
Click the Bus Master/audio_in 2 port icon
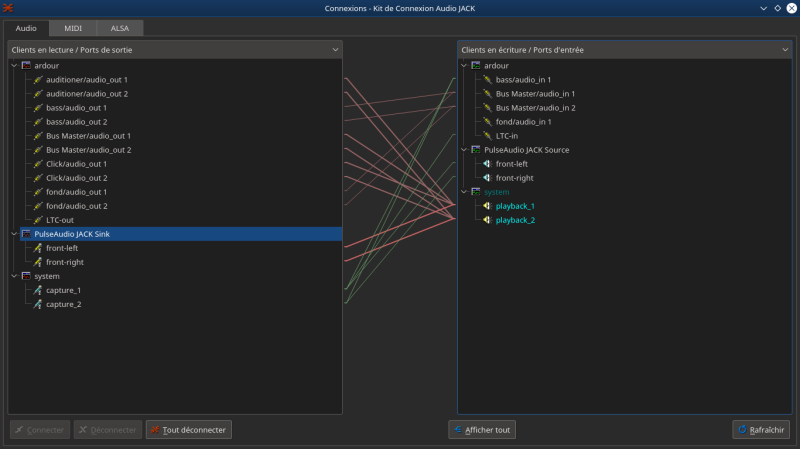(487, 108)
